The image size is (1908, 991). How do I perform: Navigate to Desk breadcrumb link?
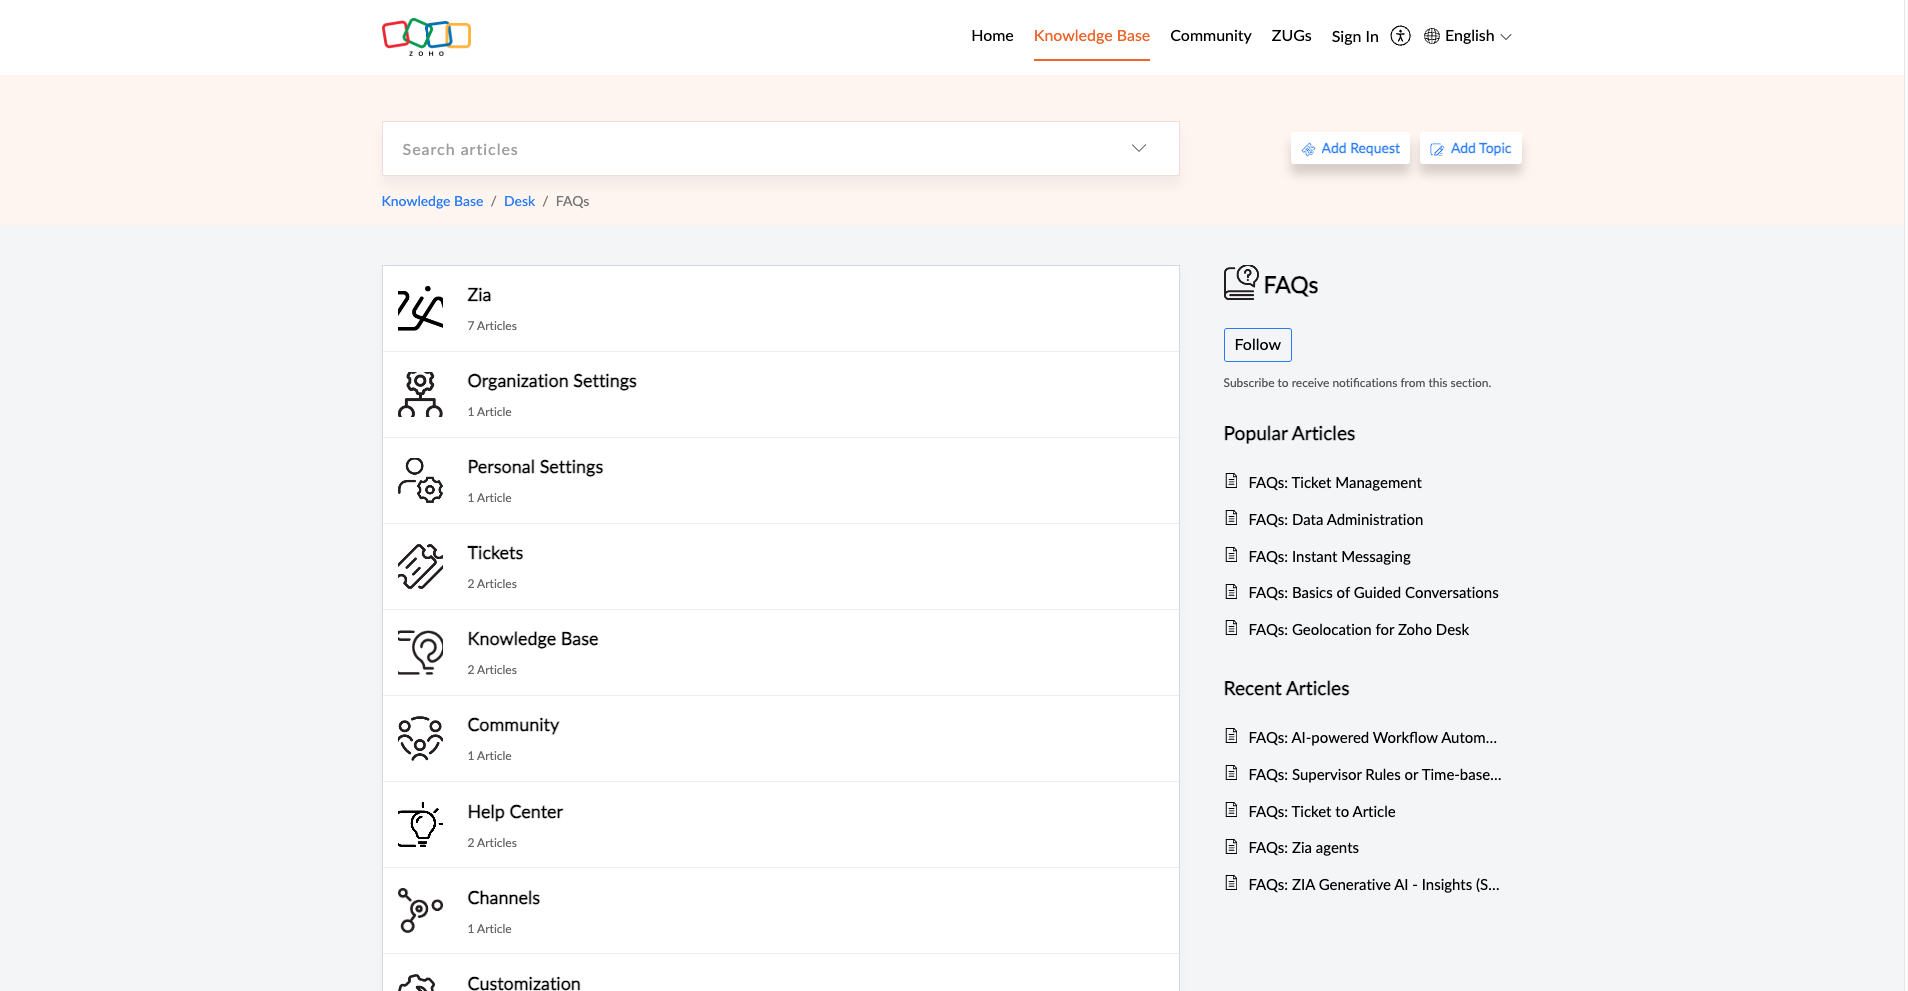[519, 200]
